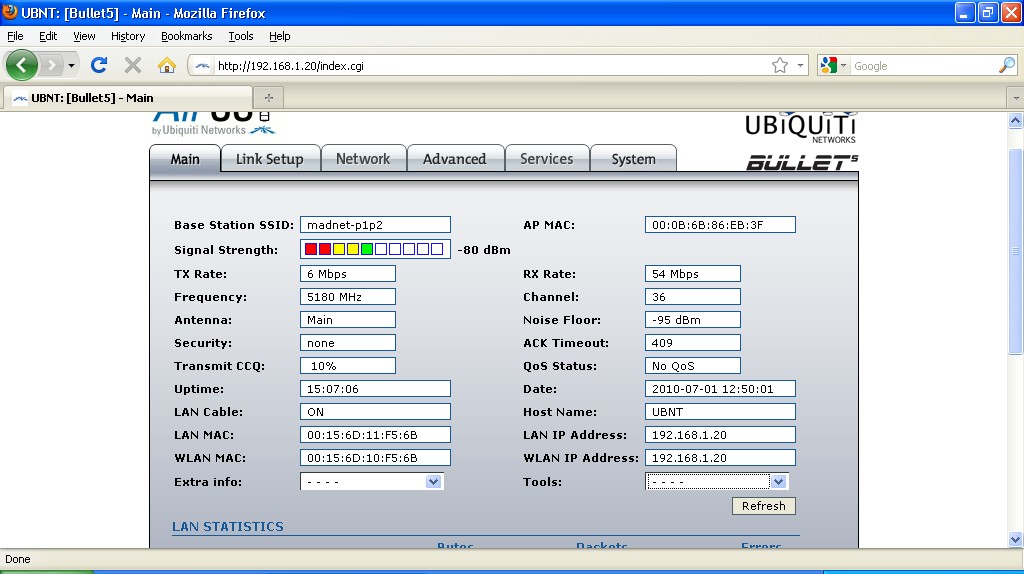Open the Bookmarks menu
1024x574 pixels.
coord(187,36)
